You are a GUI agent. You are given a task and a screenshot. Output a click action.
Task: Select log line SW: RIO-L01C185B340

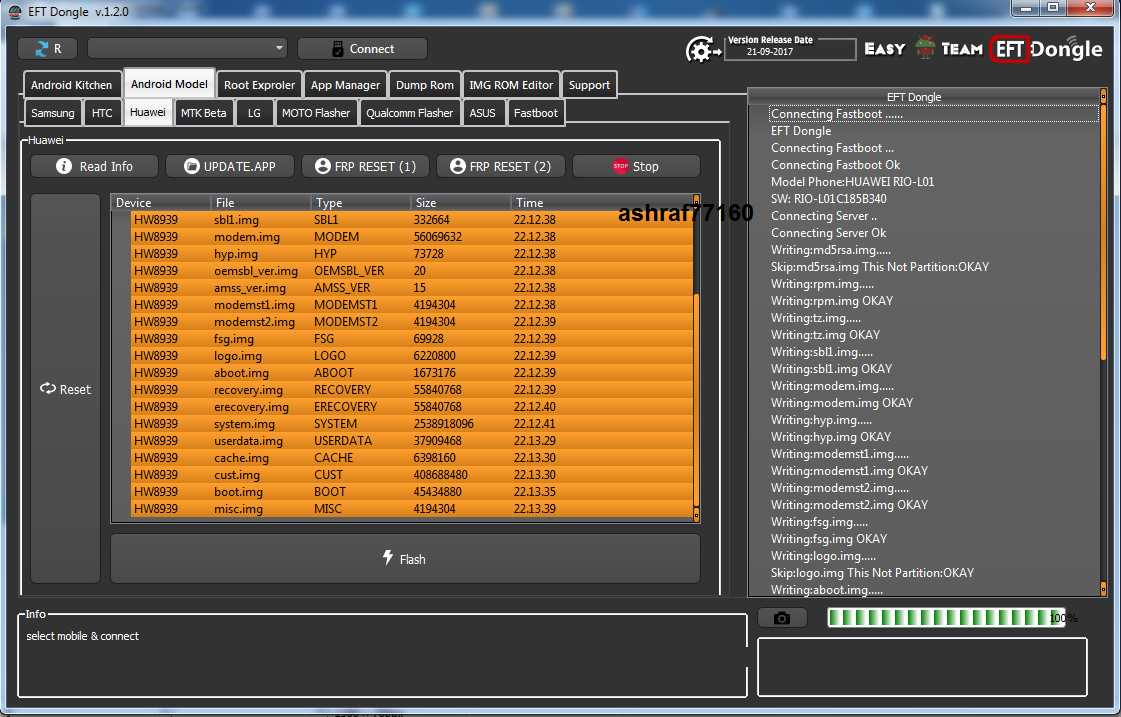829,199
